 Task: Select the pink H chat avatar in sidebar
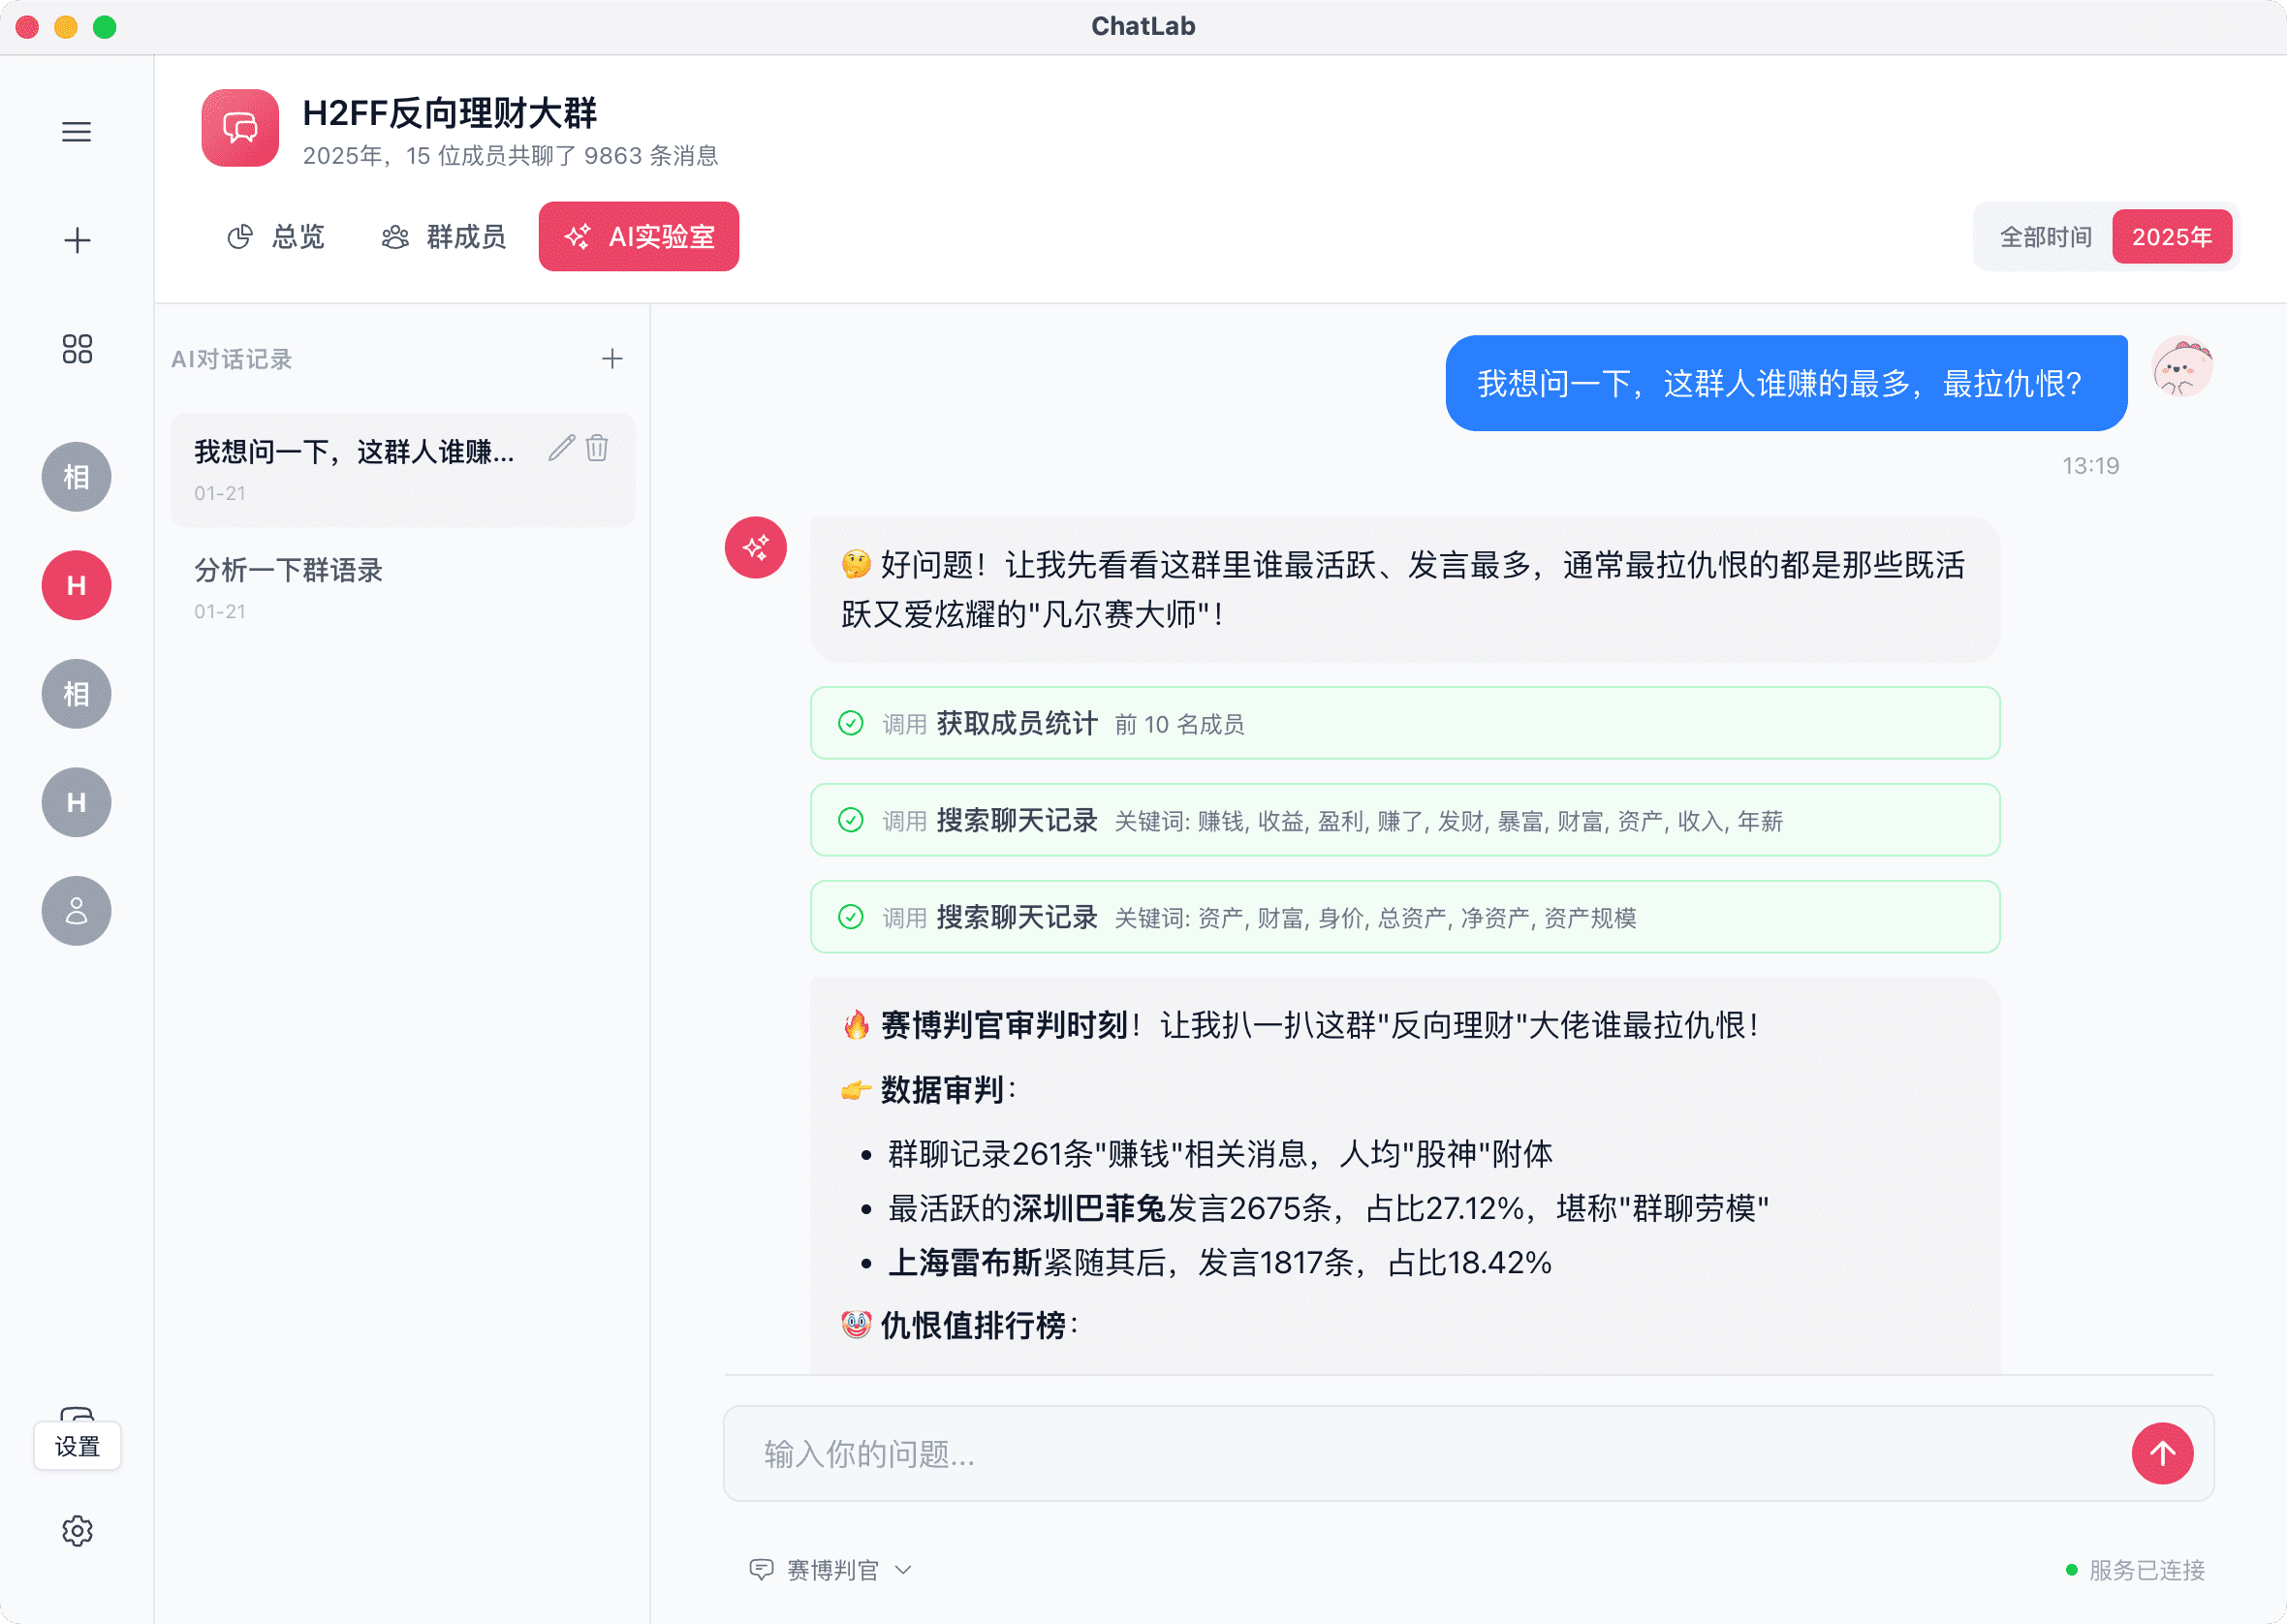coord(77,585)
